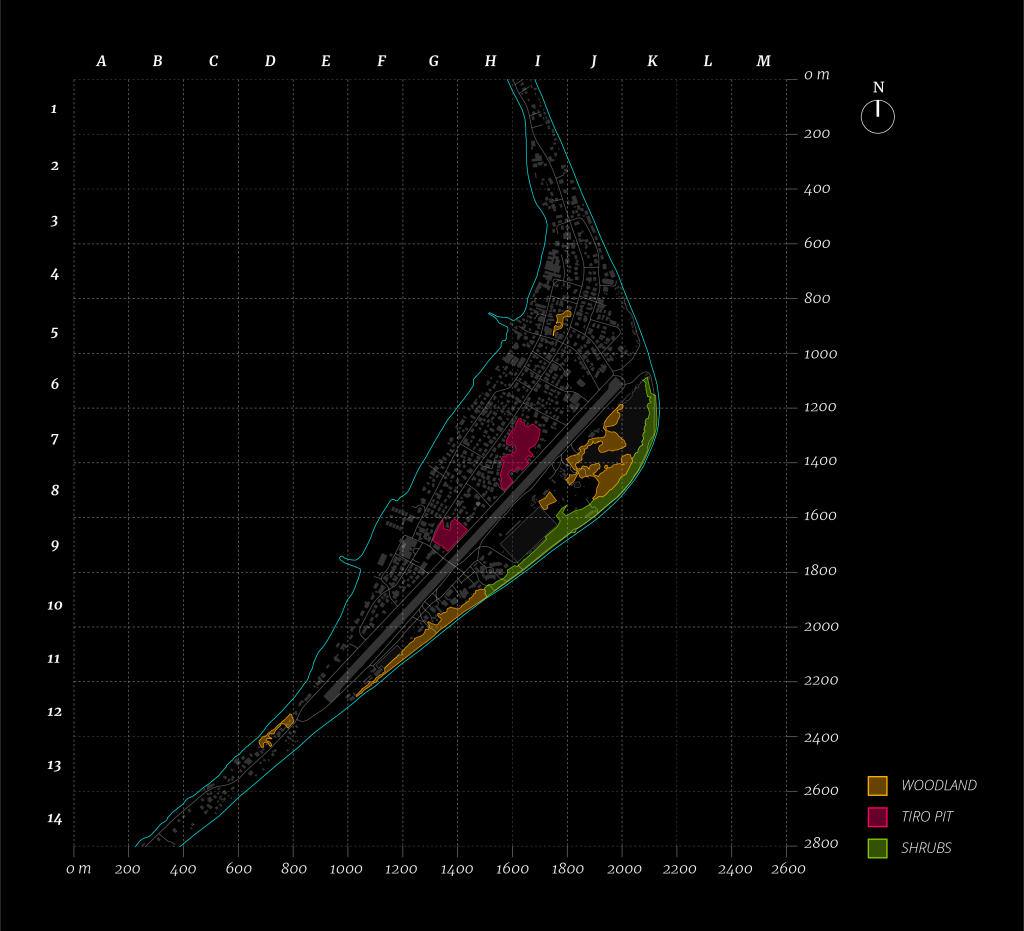Screen dimensions: 1024x931
Task: Select the SHRUBS legend label text
Action: click(925, 848)
